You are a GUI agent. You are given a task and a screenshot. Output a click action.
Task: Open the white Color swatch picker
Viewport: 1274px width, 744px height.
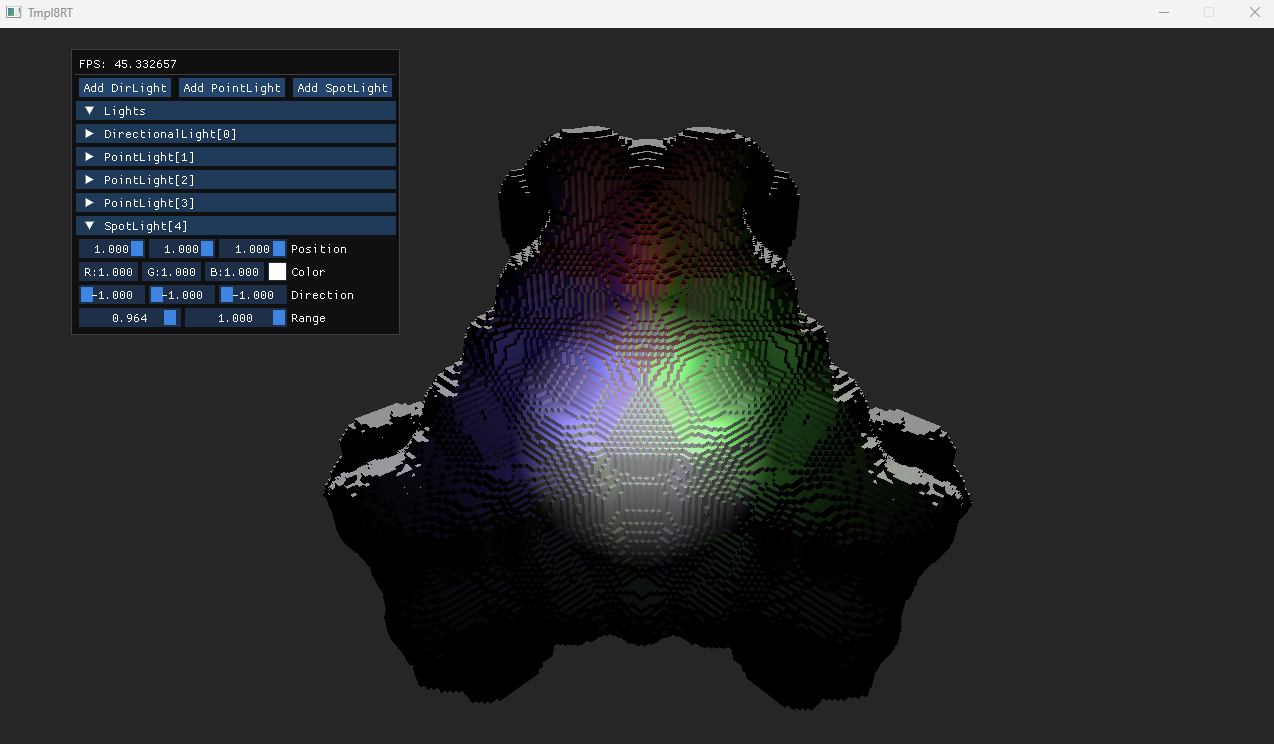click(277, 272)
